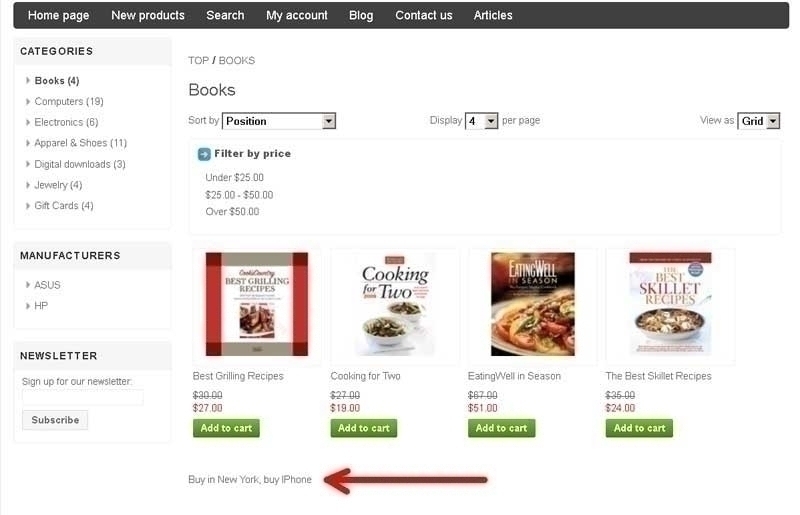Open My account in navigation bar
This screenshot has height=515, width=800.
296,15
